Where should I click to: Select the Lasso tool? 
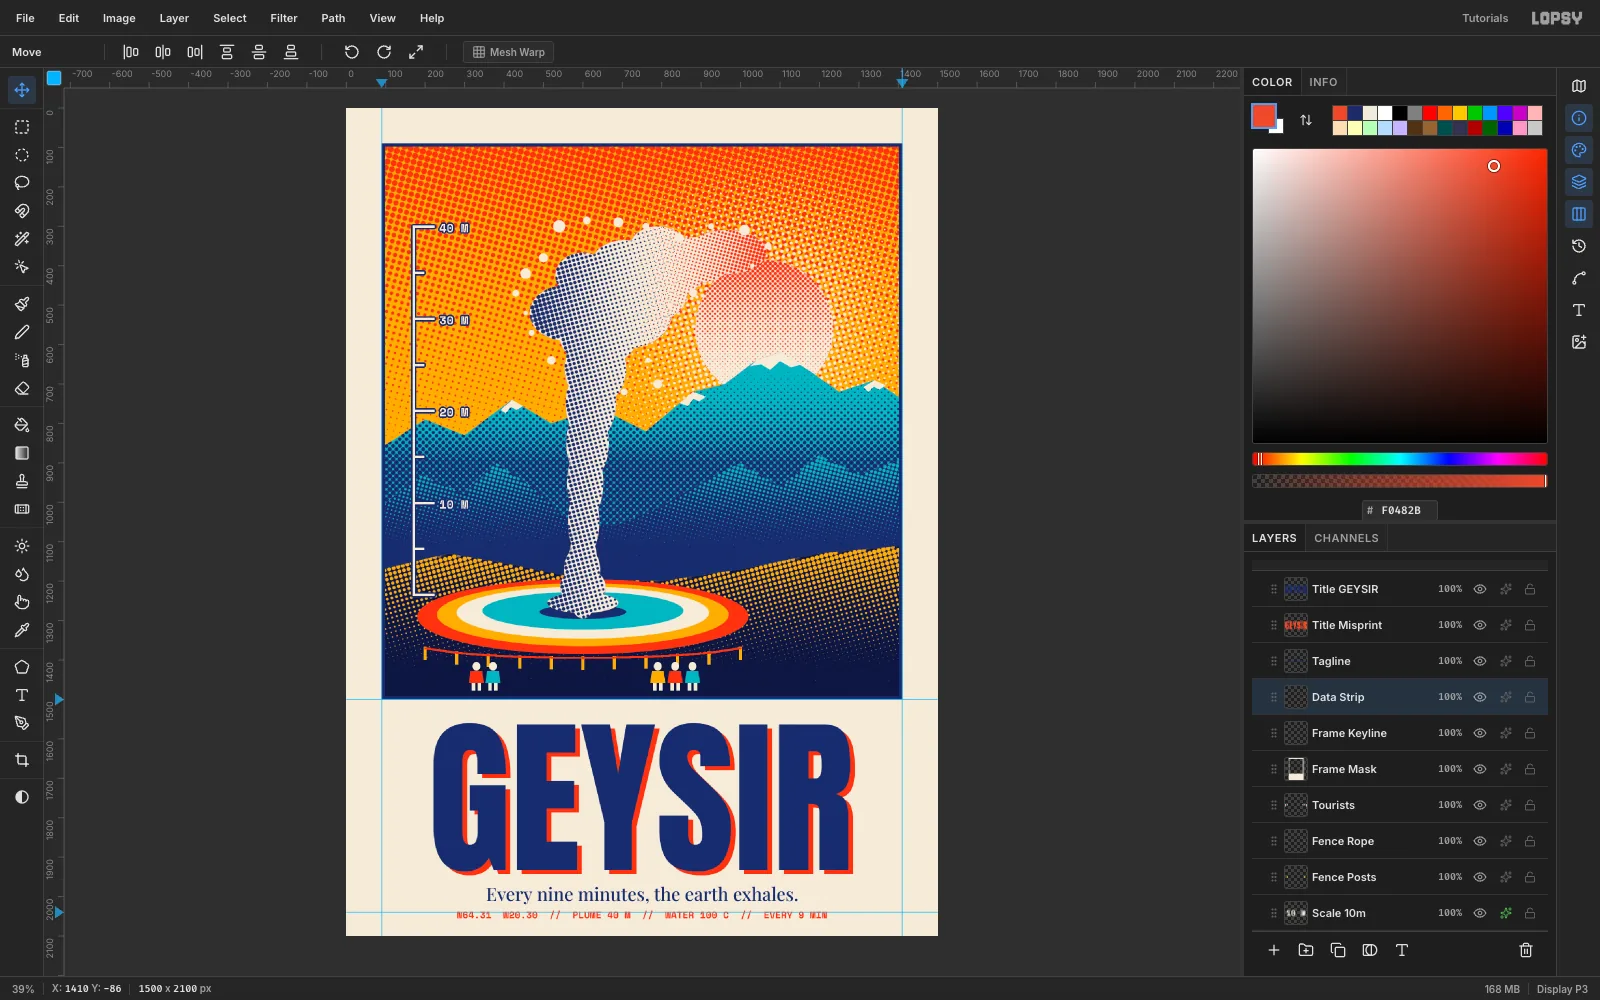tap(22, 183)
